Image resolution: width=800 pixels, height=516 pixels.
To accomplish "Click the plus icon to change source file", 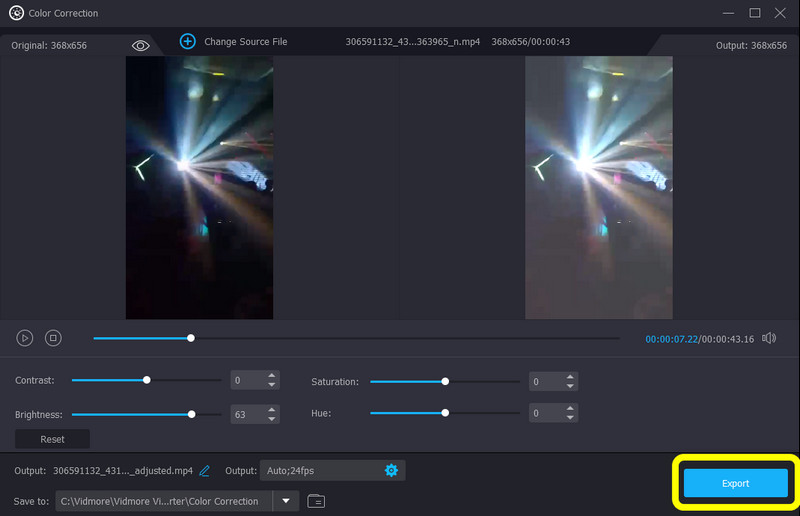I will pos(187,41).
